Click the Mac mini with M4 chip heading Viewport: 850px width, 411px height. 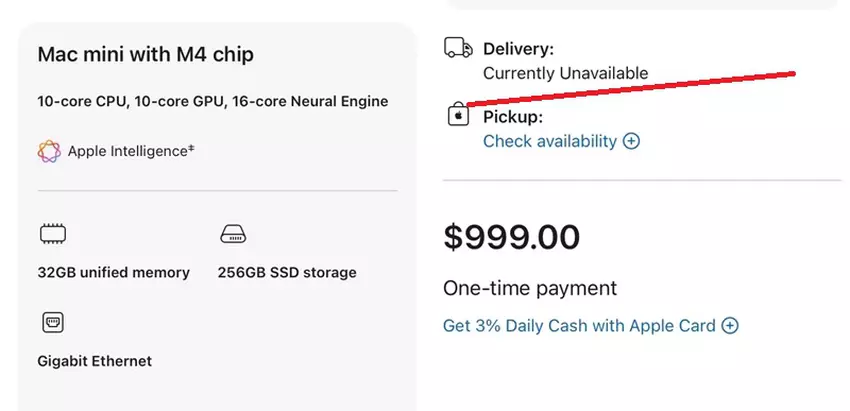point(145,54)
